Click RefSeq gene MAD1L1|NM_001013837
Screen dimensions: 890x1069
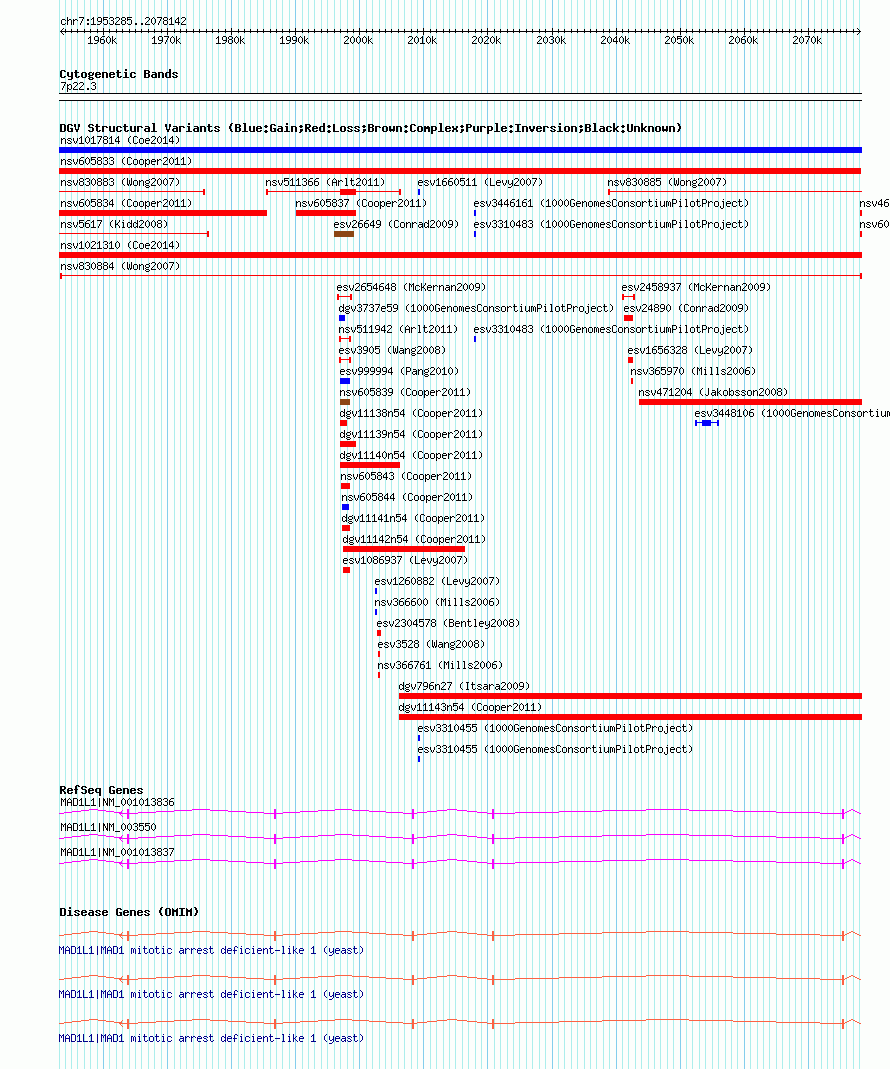[x=117, y=852]
